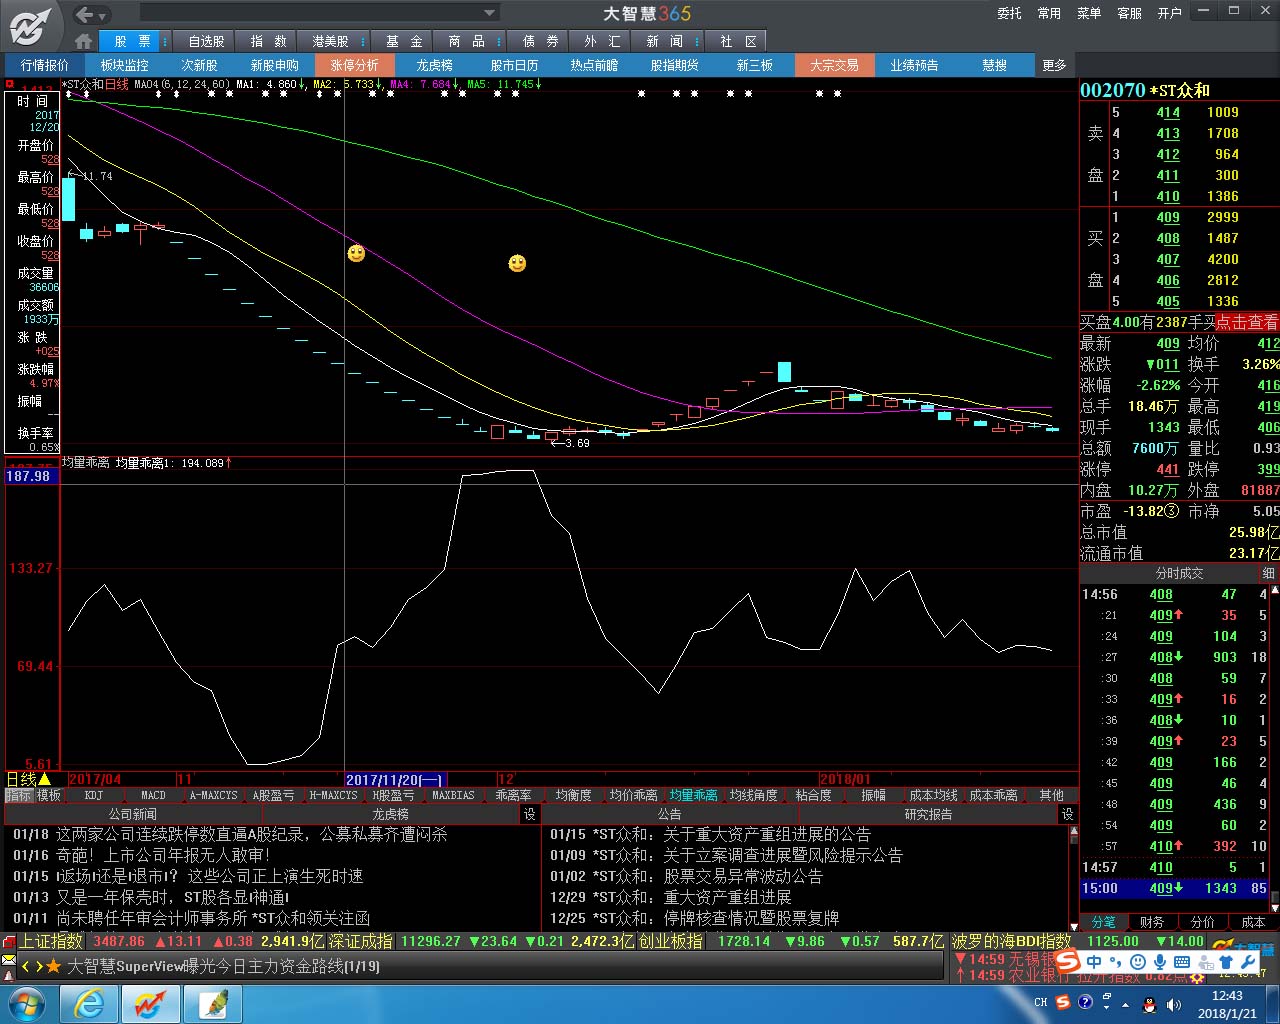Click 点击查看 link in quote panel
This screenshot has height=1024, width=1280.
point(1247,322)
